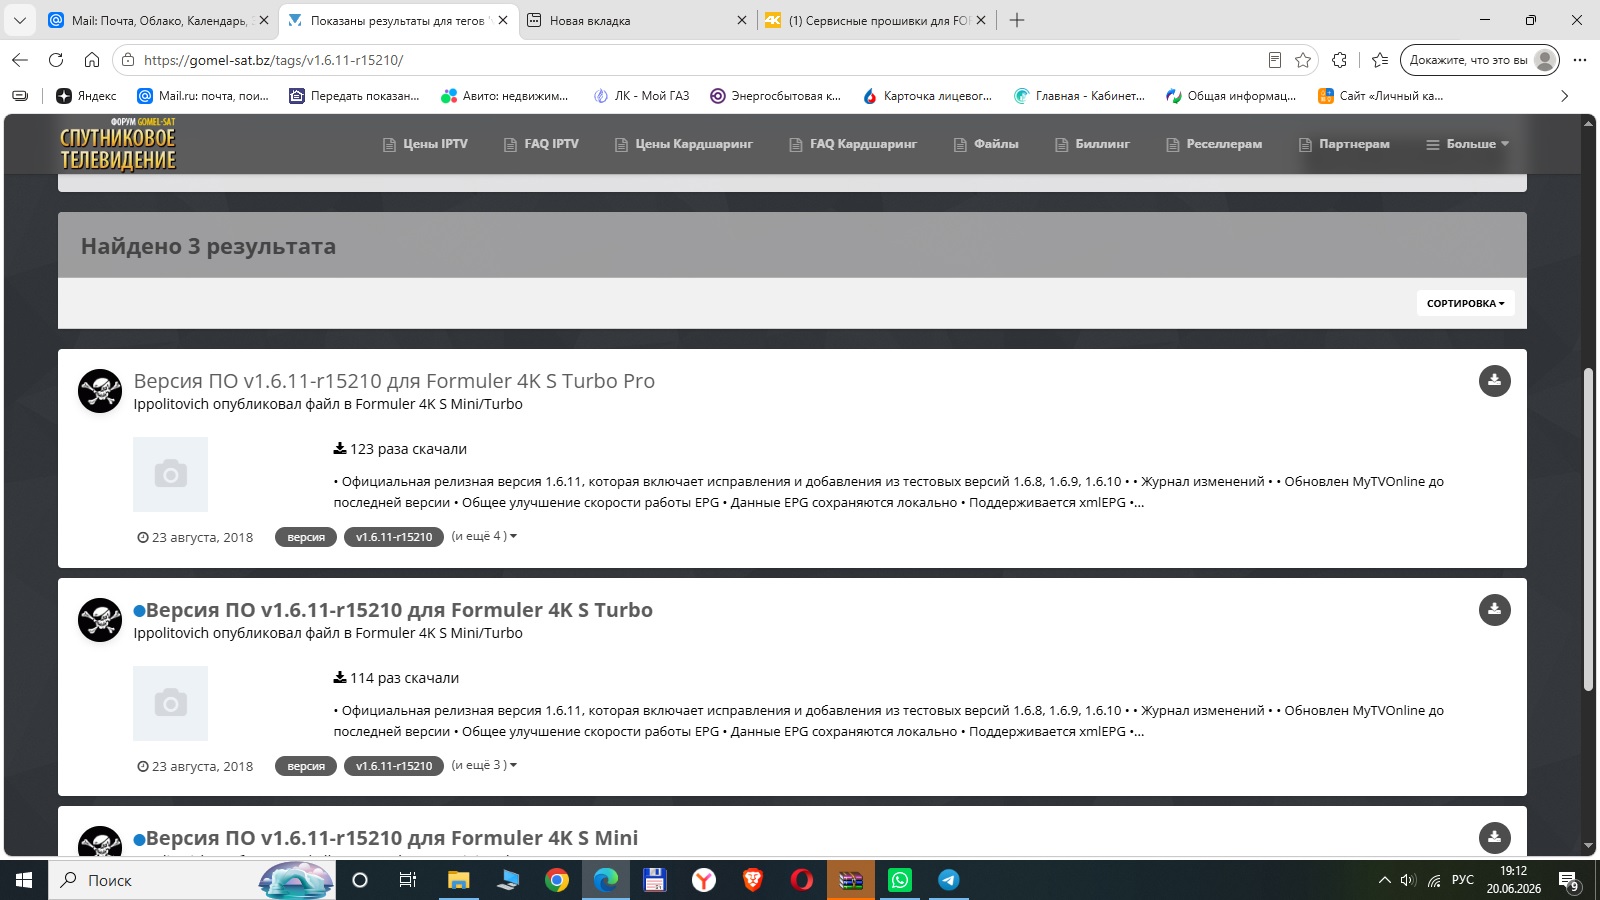This screenshot has width=1600, height=900.
Task: Turn on immersive reader view
Action: 1275,60
